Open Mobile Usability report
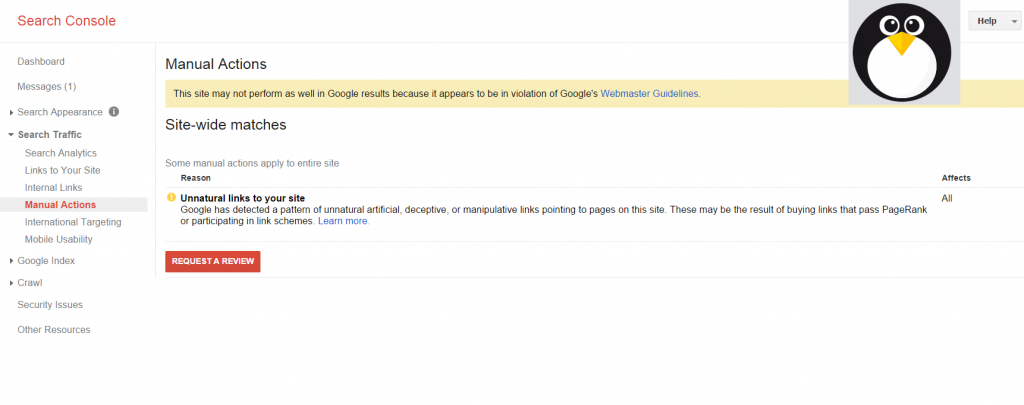 (x=59, y=239)
